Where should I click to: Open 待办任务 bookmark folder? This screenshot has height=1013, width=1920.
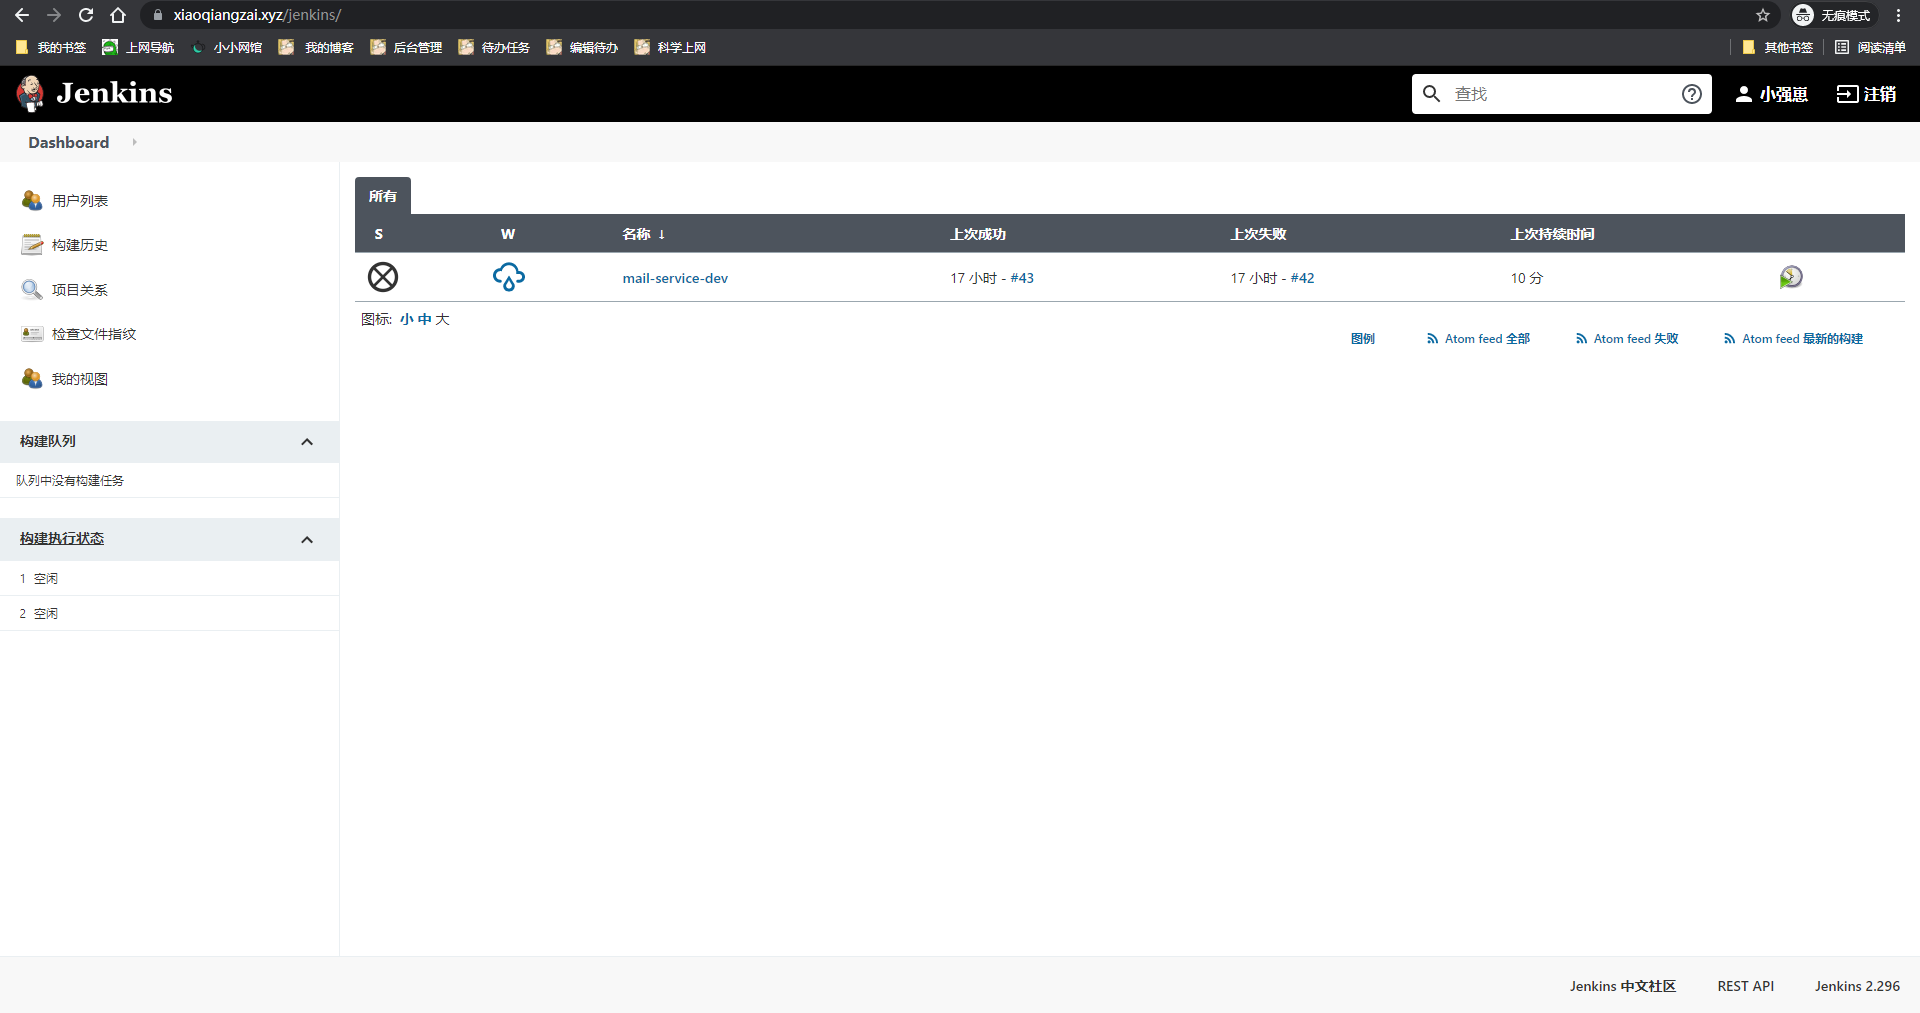point(494,47)
